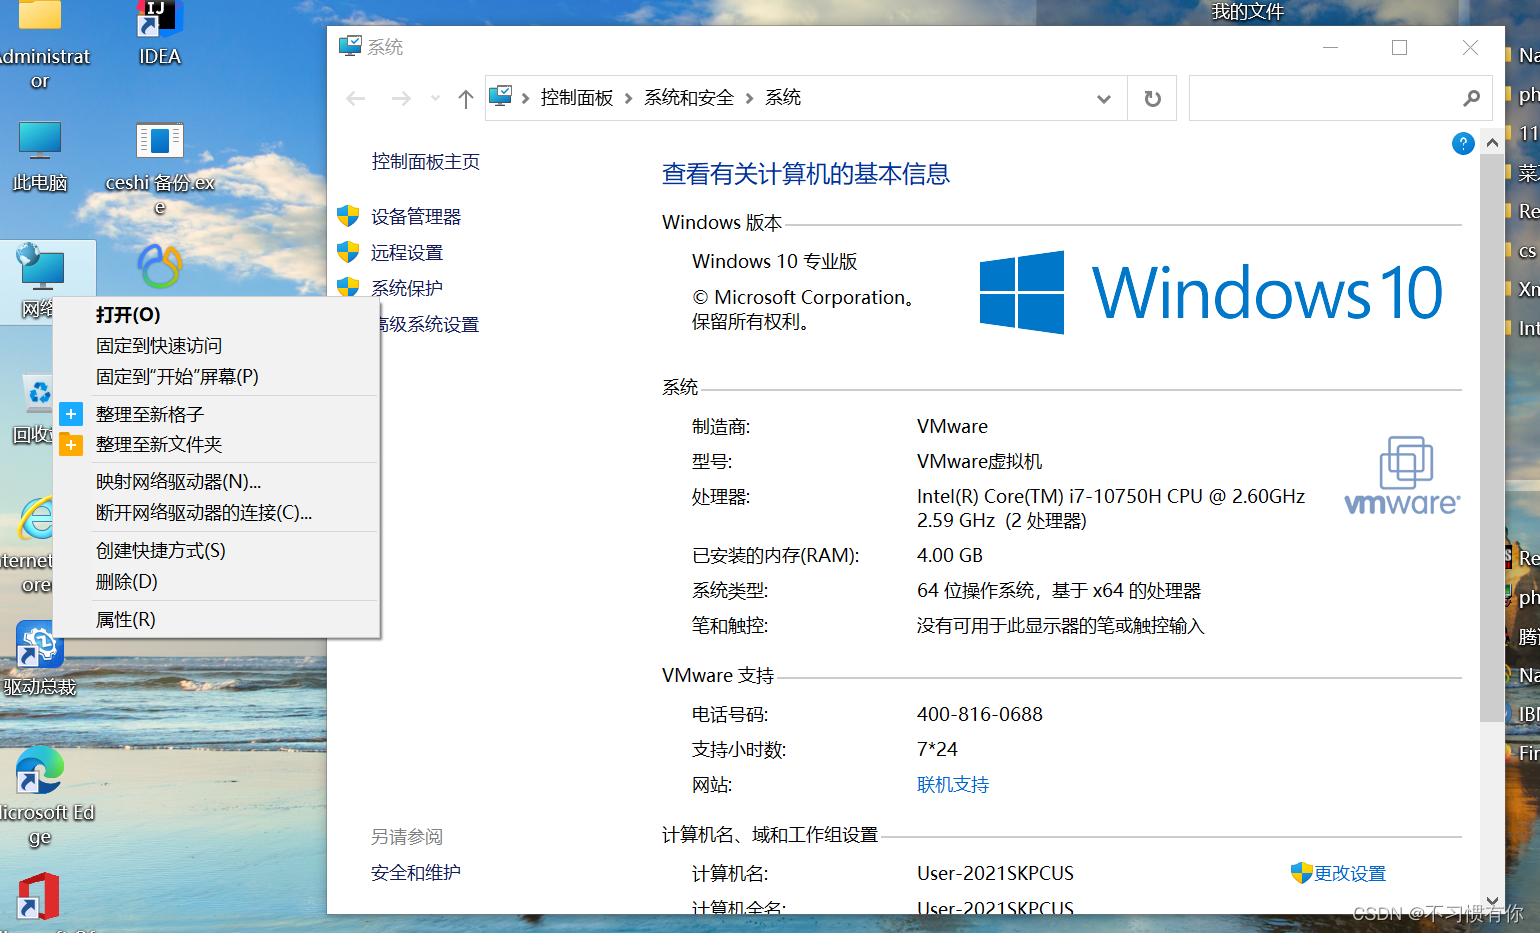Select the Microsoft Edge desktop icon
This screenshot has width=1540, height=933.
[x=41, y=796]
